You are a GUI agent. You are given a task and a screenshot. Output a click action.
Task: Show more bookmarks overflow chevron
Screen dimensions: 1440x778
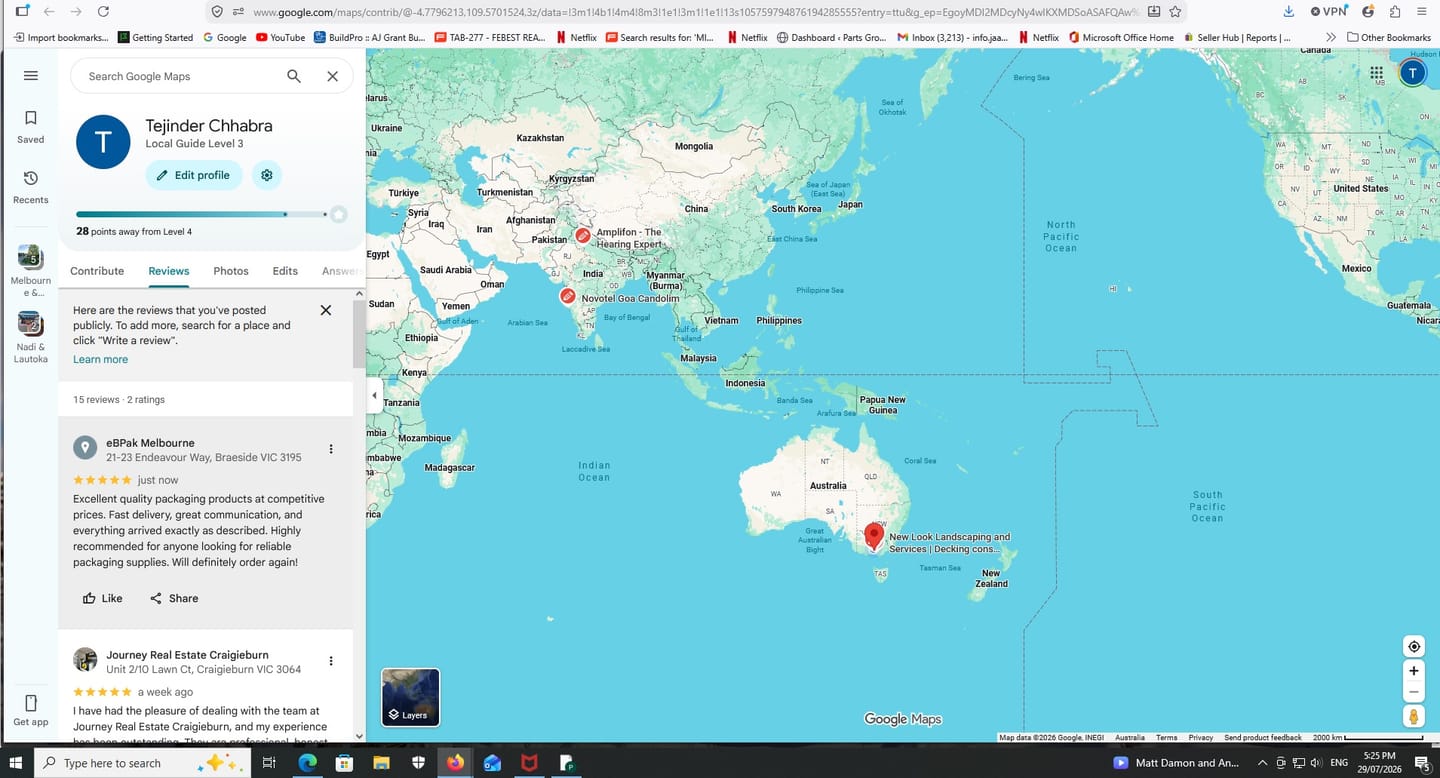[x=1331, y=37]
